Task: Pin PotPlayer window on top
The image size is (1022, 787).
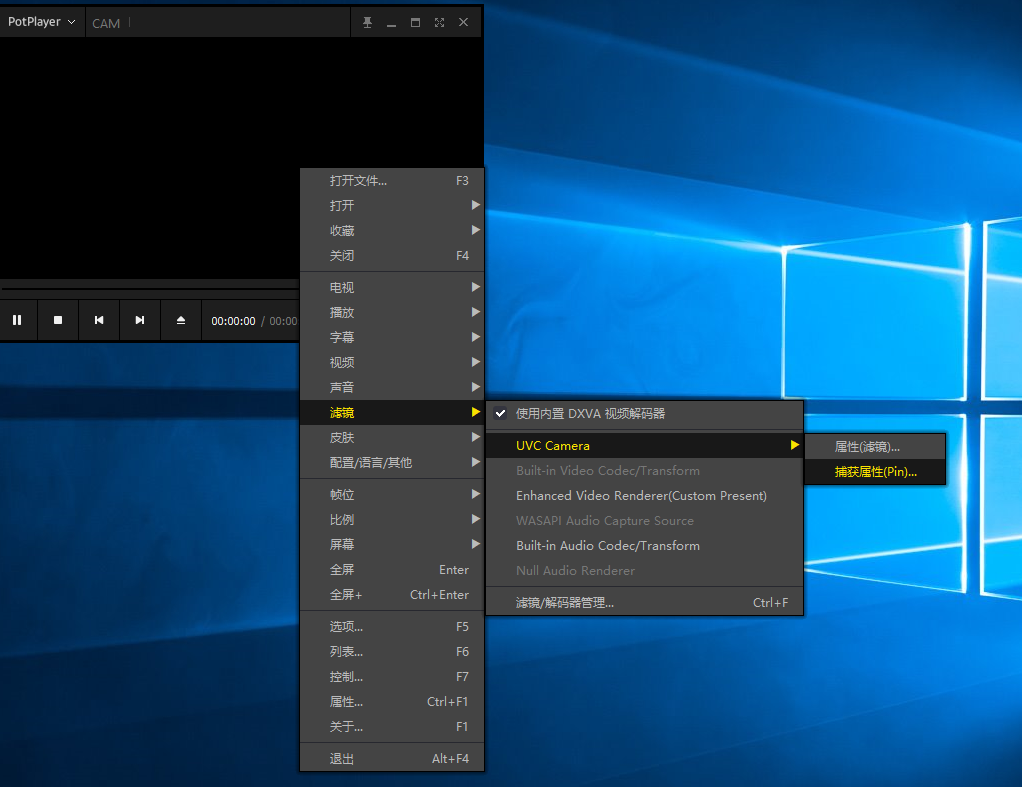Action: tap(367, 22)
